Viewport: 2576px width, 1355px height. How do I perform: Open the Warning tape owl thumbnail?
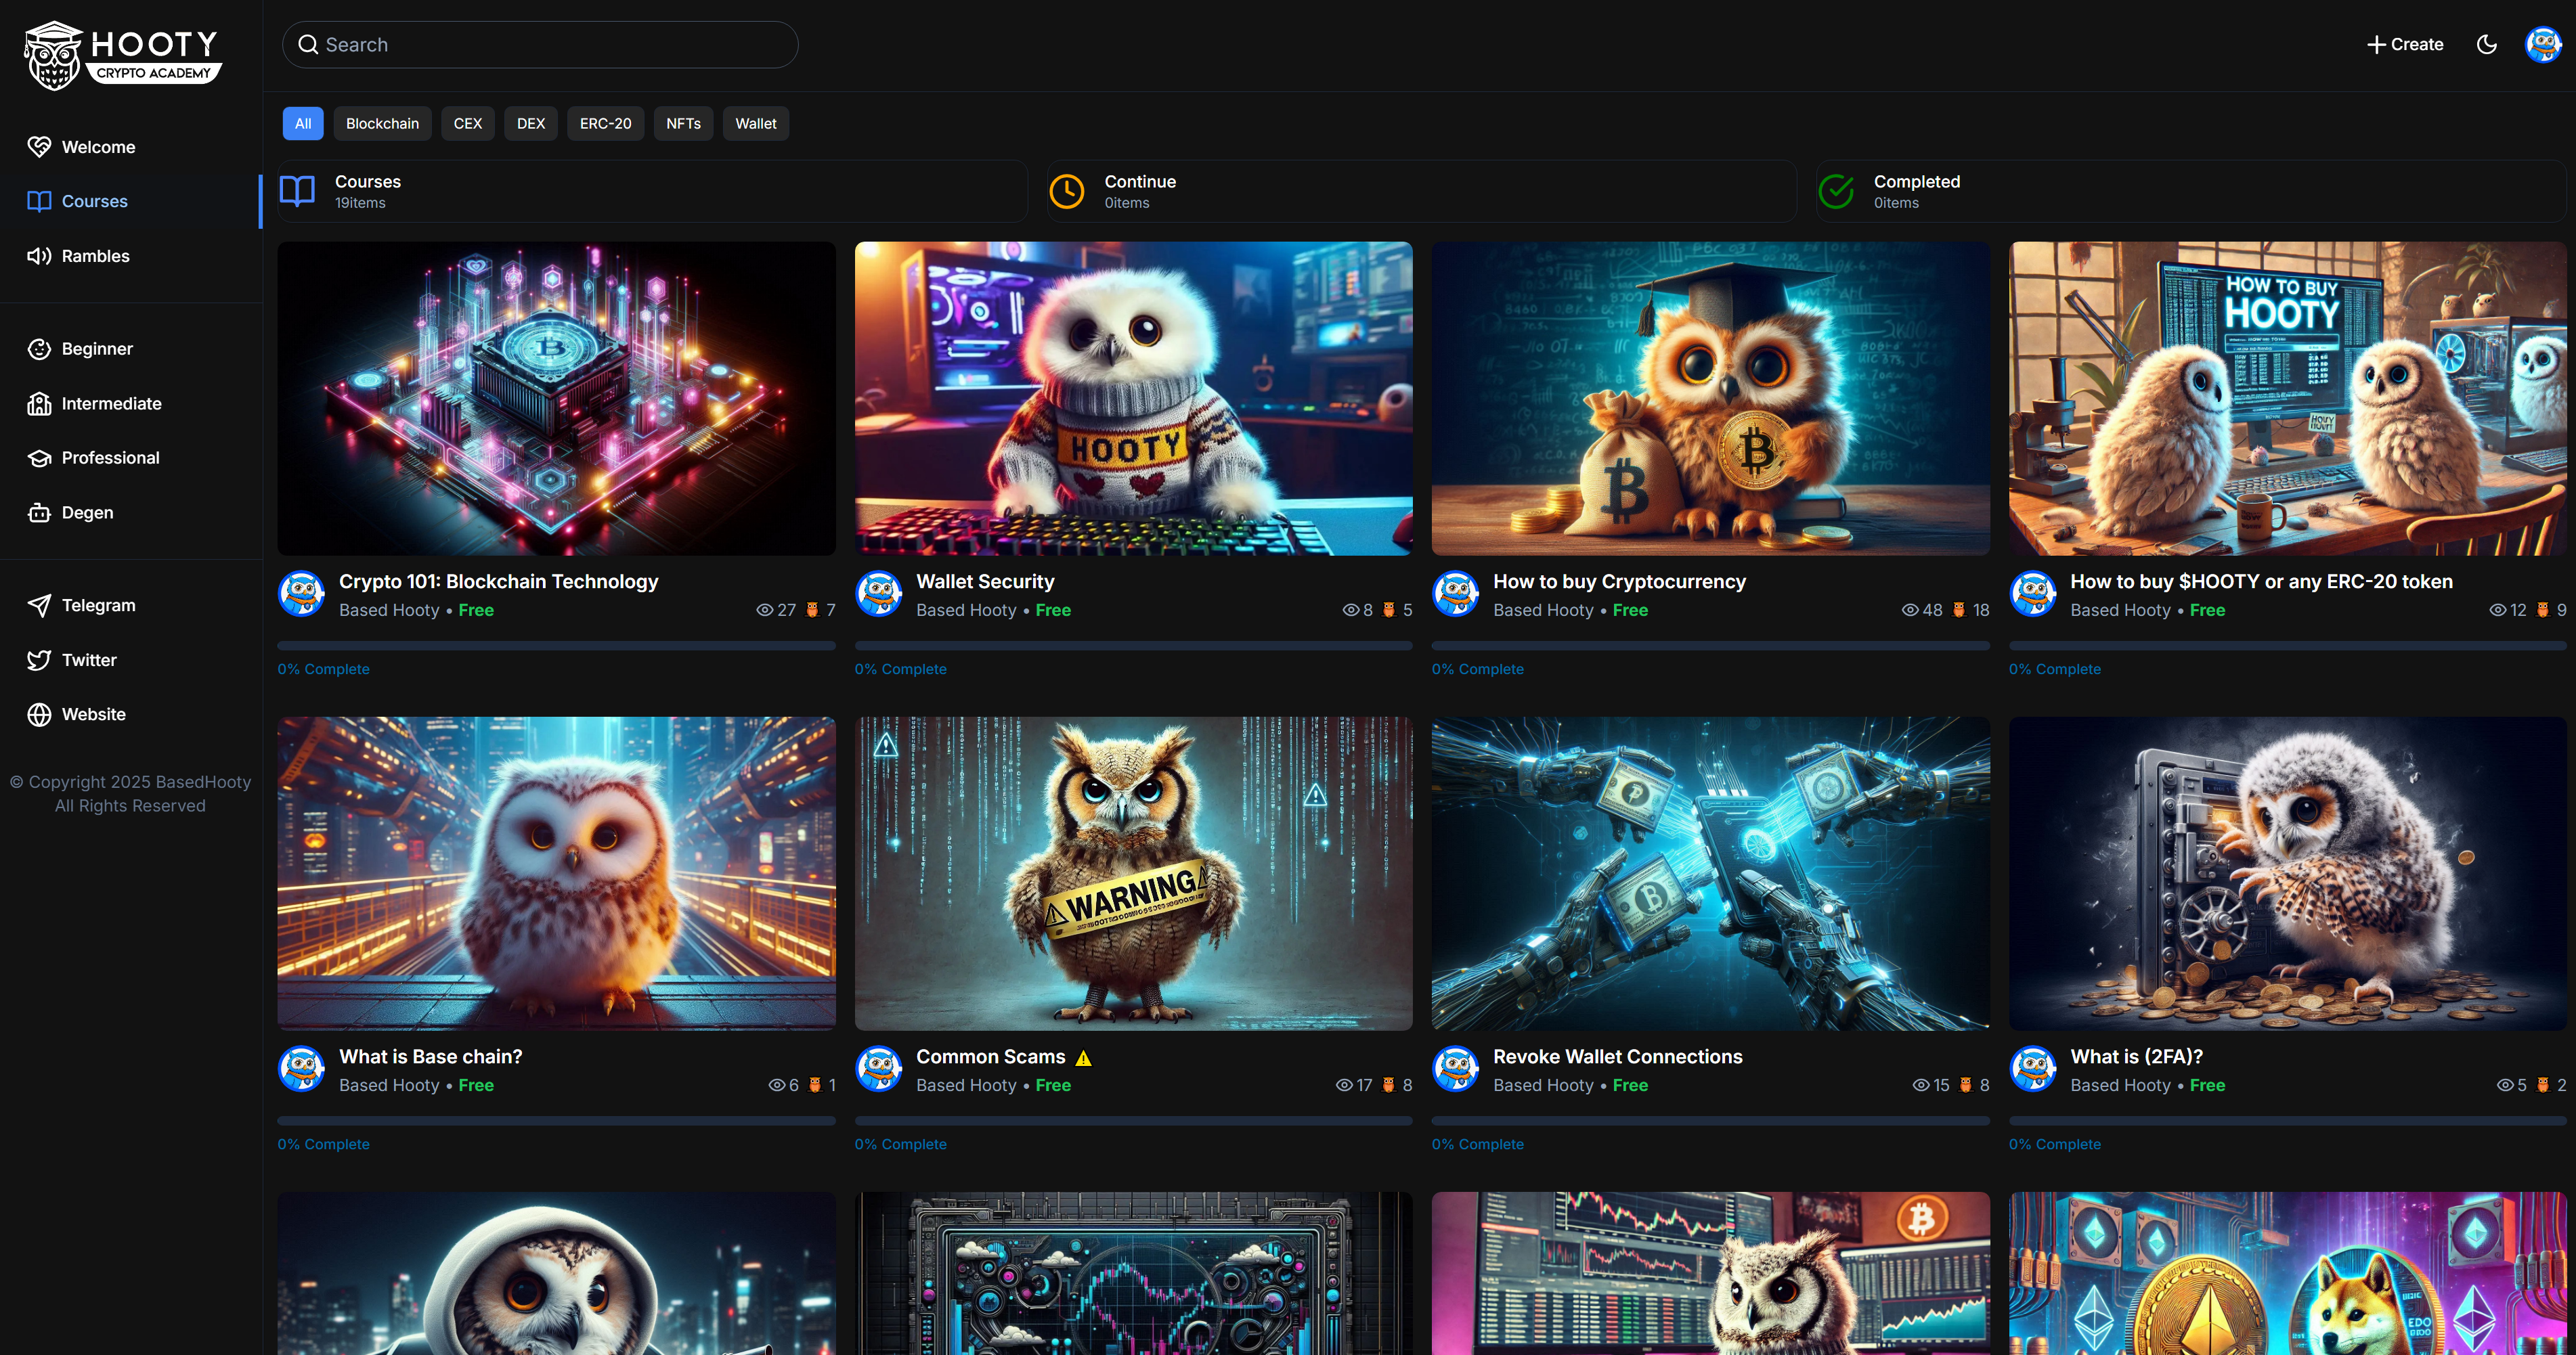1133,873
